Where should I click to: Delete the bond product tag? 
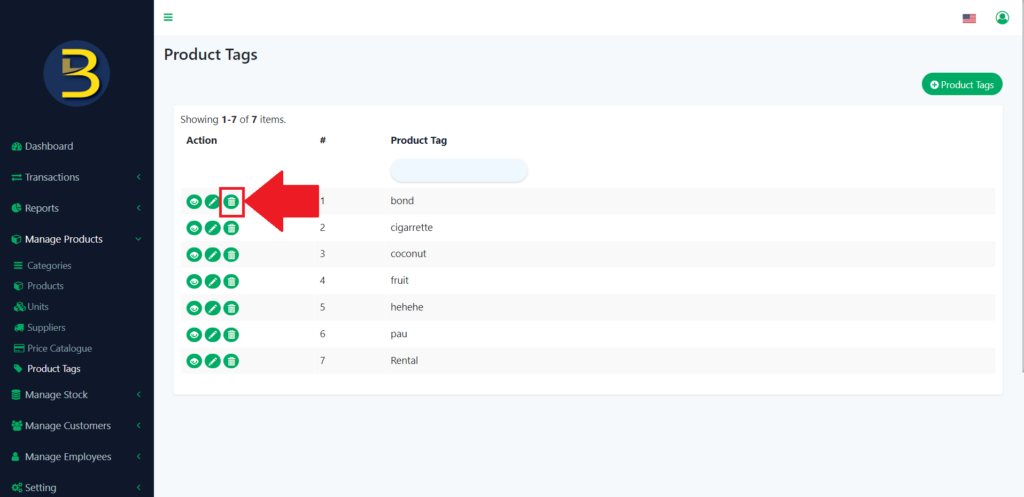[x=231, y=202]
